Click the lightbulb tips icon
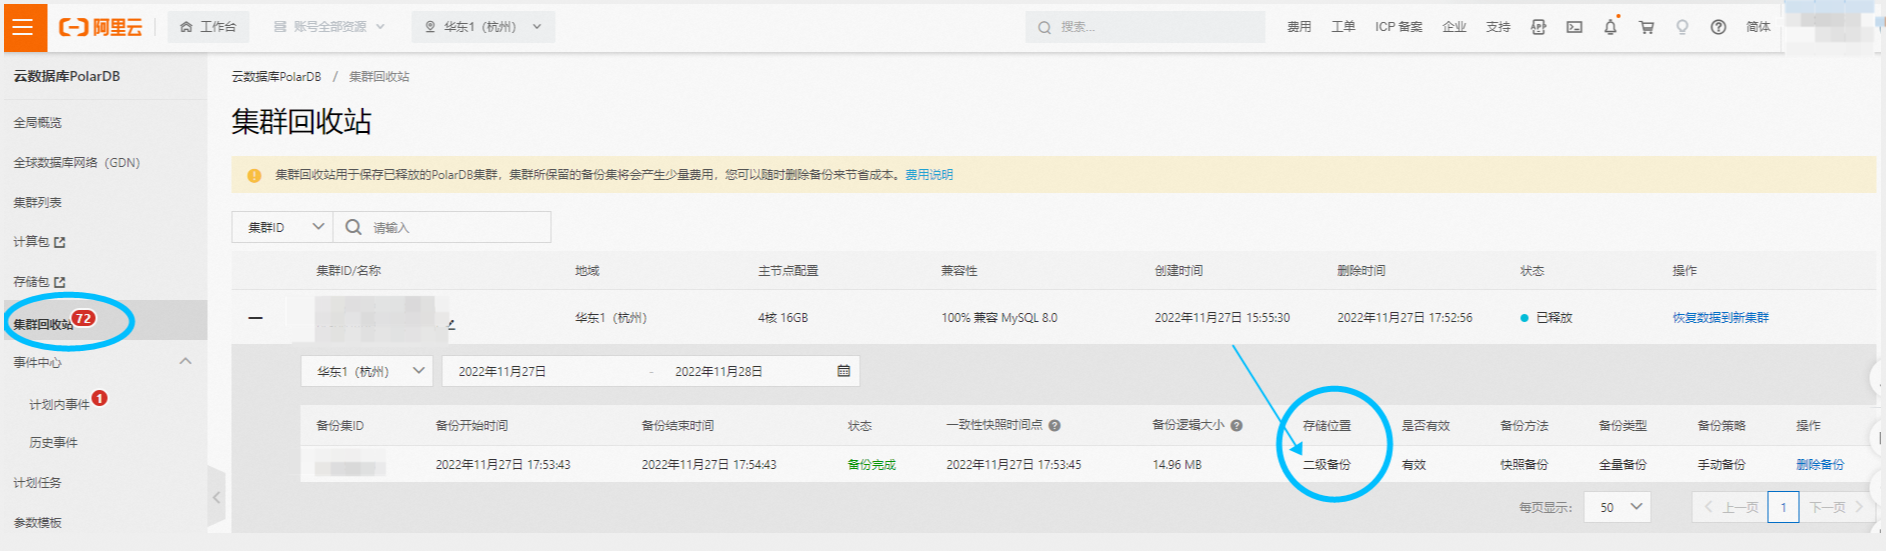 [1682, 27]
